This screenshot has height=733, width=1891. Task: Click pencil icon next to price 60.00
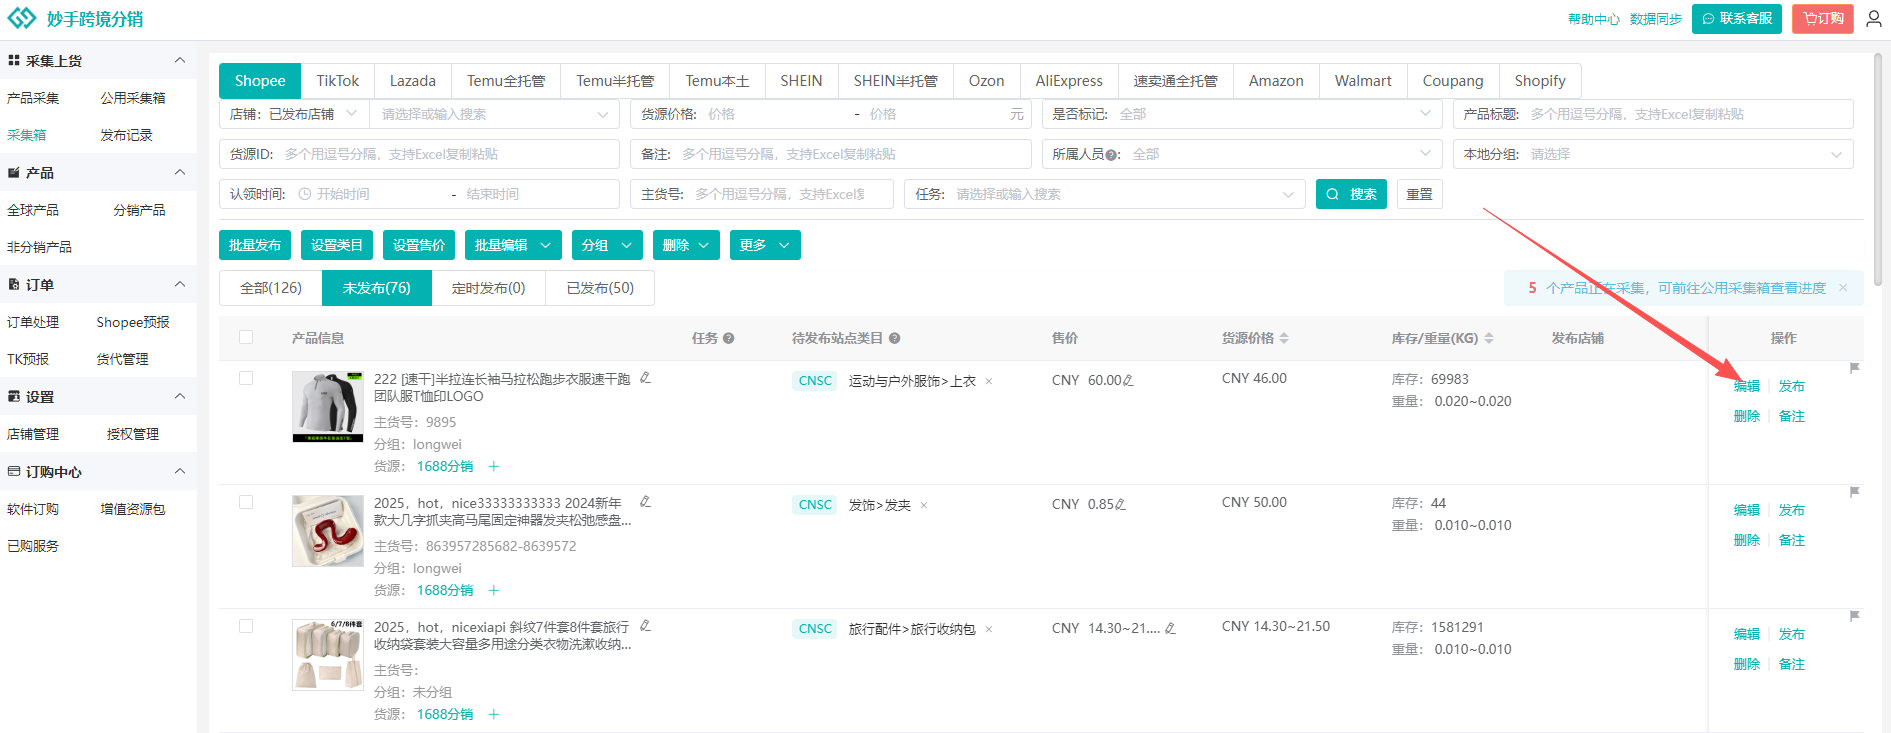click(x=1128, y=381)
